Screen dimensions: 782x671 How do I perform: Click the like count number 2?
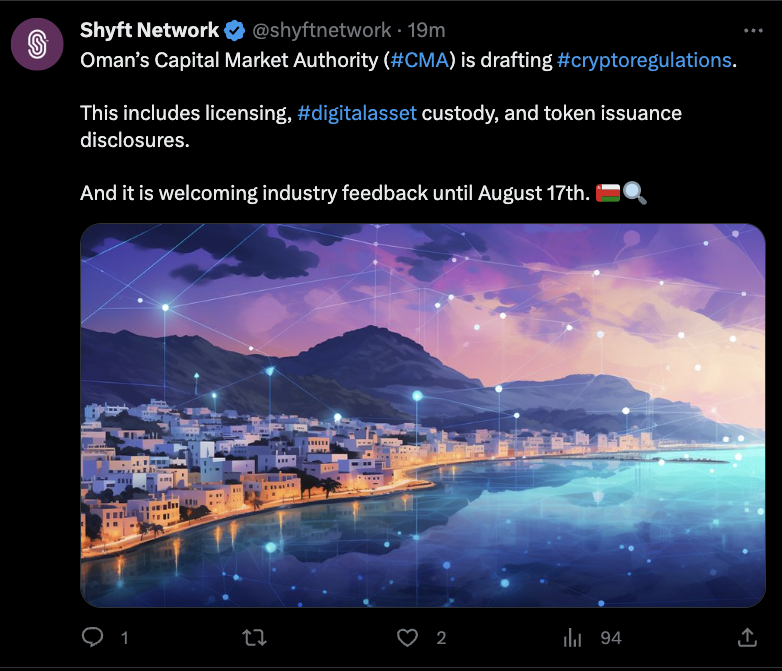point(441,637)
